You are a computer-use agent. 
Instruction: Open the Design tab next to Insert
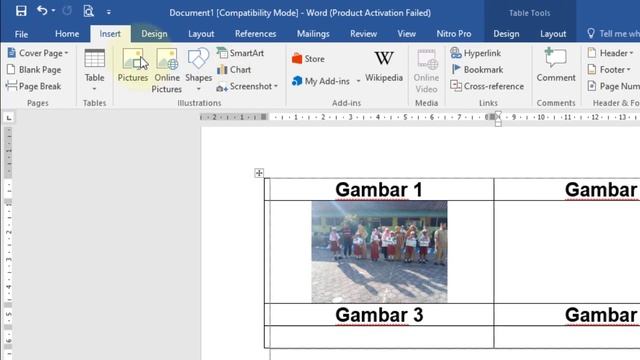pyautogui.click(x=154, y=34)
